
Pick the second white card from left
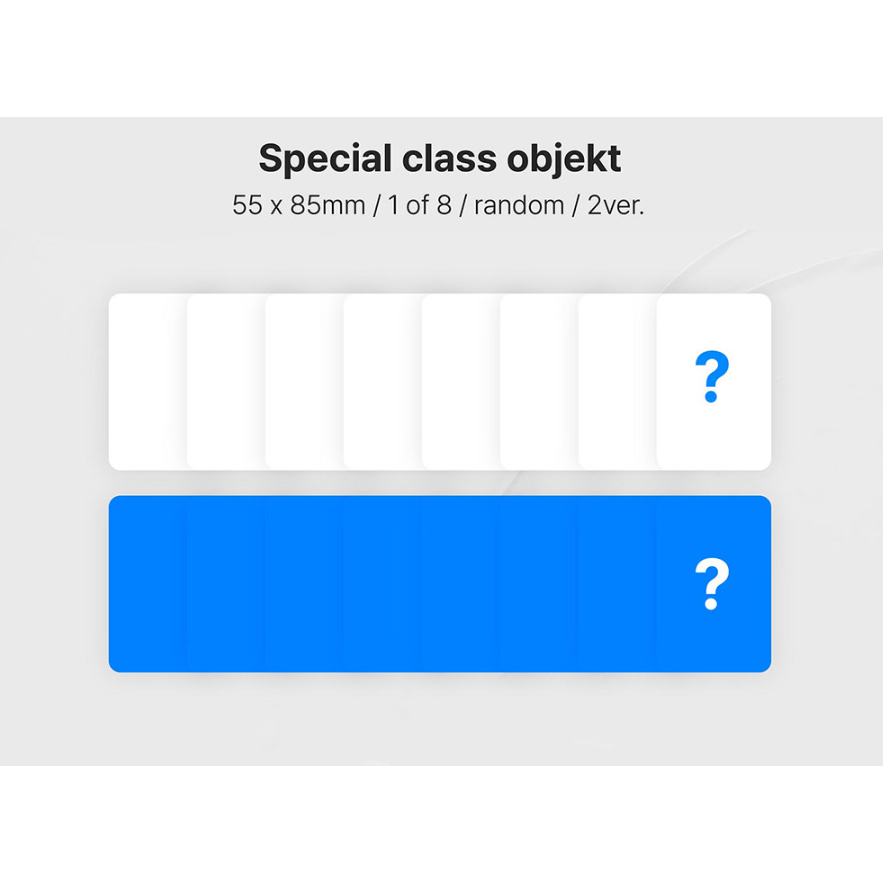(x=226, y=382)
